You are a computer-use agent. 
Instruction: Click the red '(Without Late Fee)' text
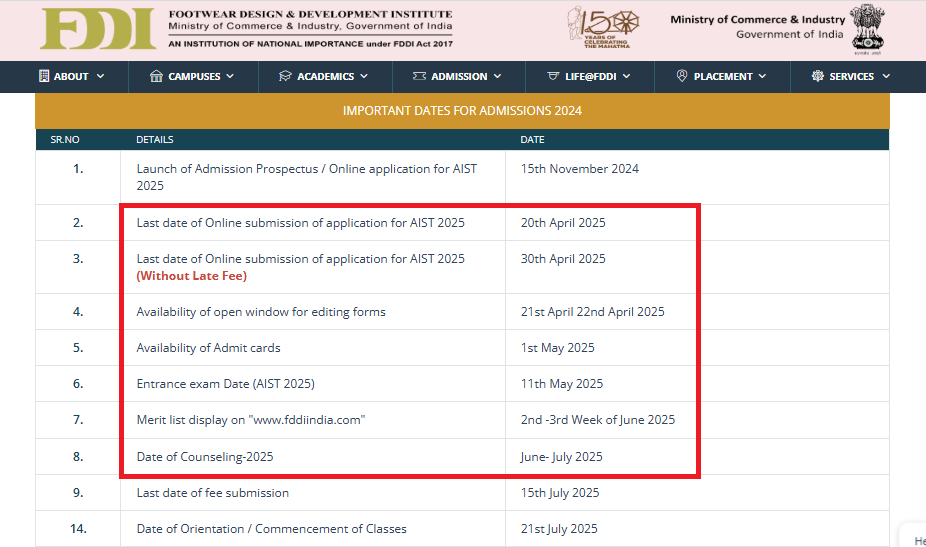click(191, 276)
